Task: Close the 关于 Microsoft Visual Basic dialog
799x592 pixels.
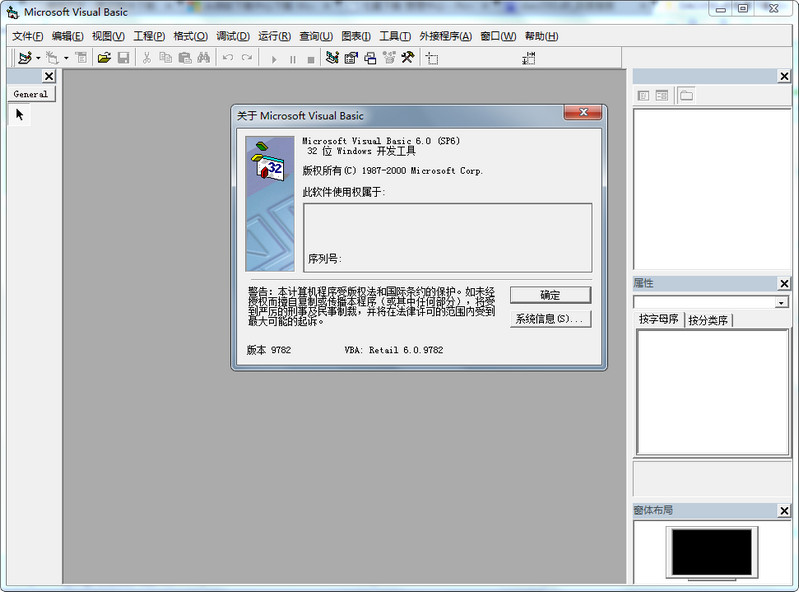Action: tap(583, 112)
